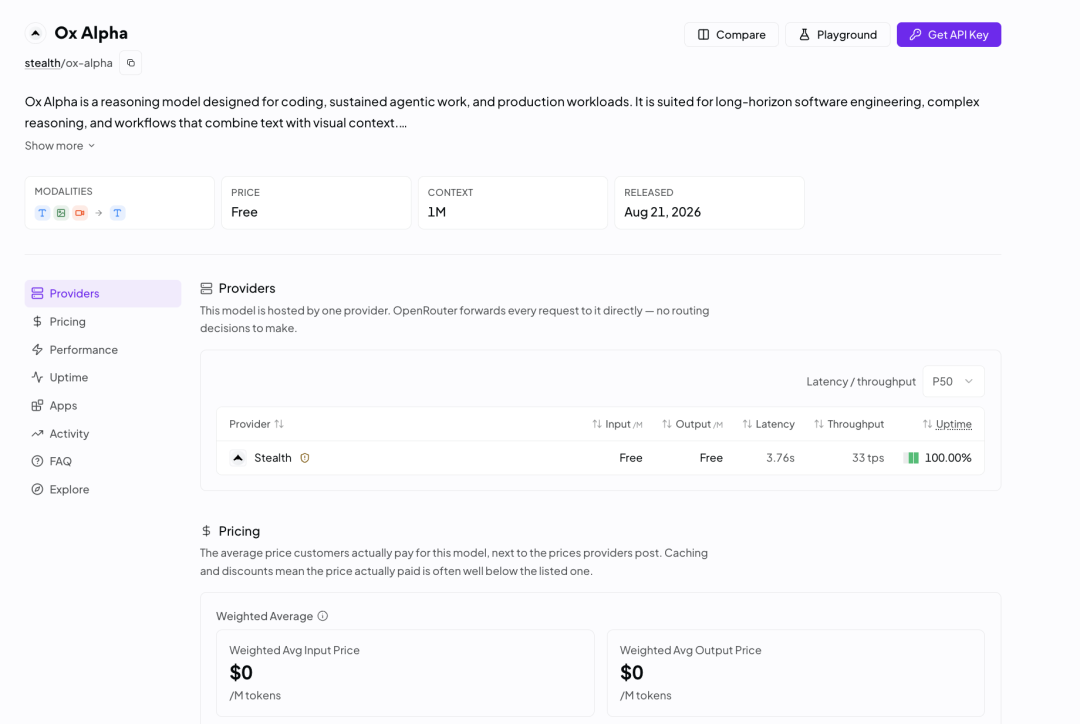Click the Compare button
Screen dimensions: 1080x724
coord(731,34)
